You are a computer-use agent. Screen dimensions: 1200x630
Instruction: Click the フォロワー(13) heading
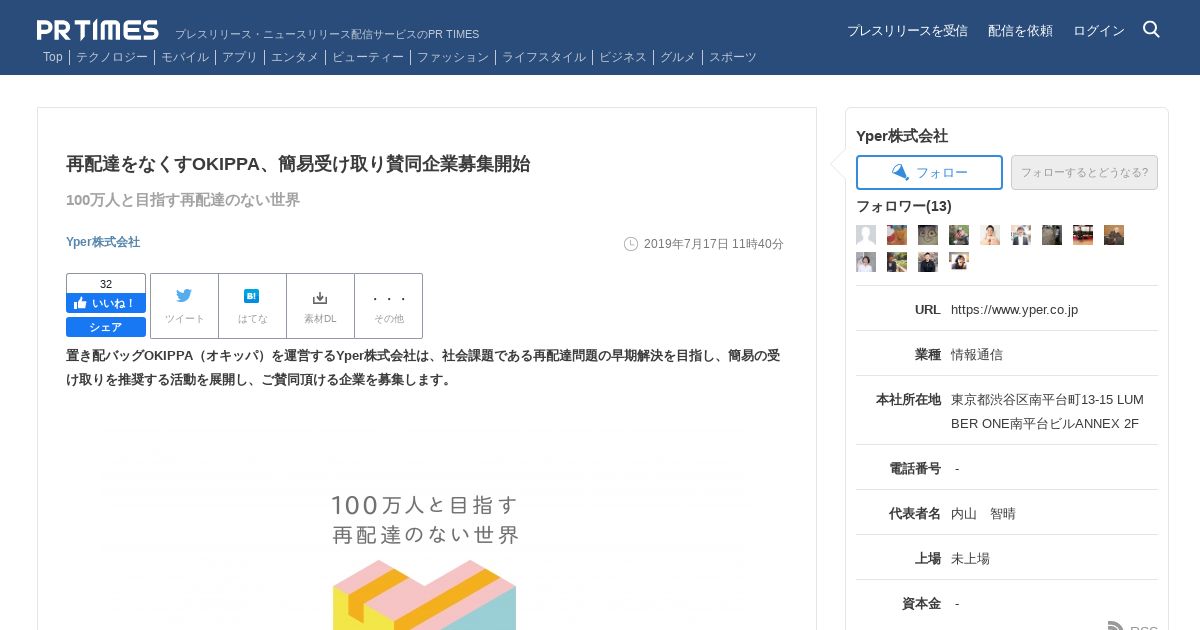(x=904, y=206)
